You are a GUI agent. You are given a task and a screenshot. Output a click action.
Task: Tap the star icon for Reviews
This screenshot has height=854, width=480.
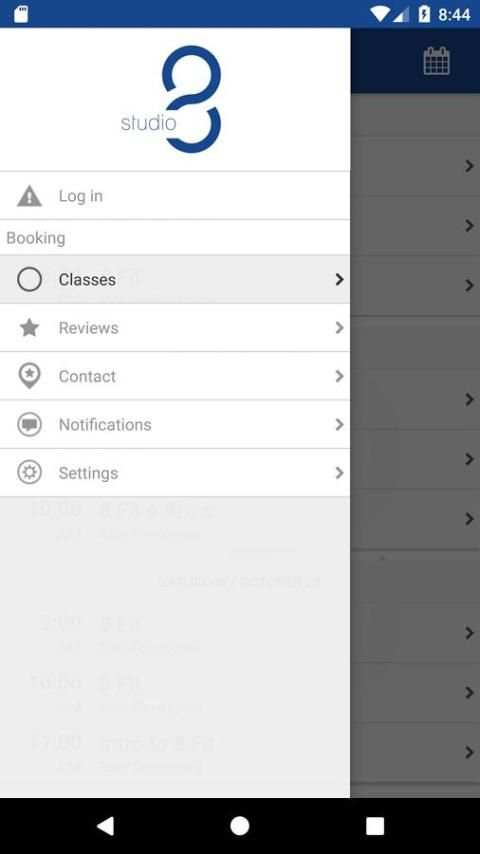tap(29, 327)
